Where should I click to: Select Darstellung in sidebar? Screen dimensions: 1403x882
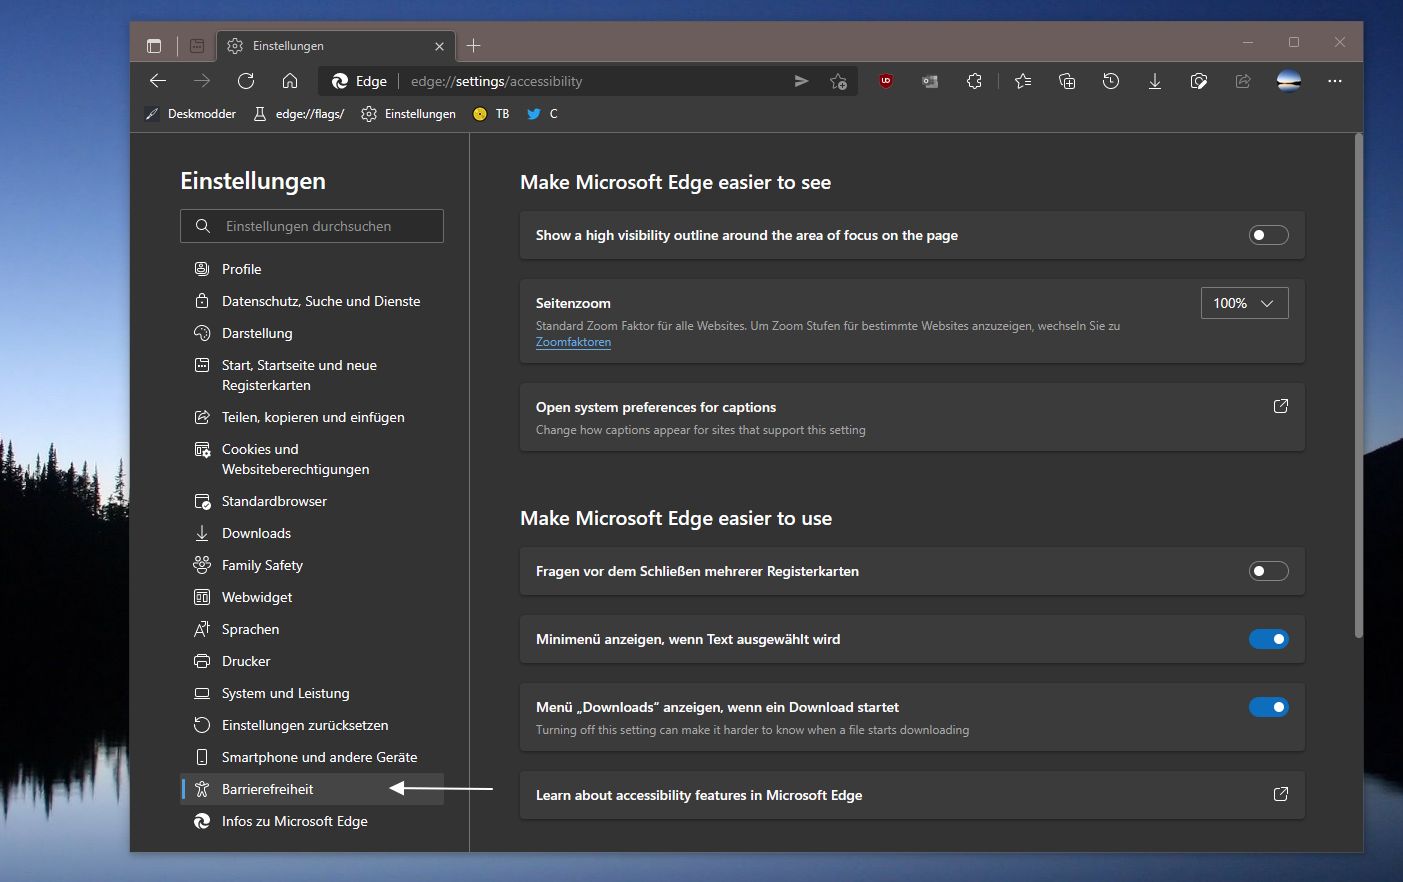(x=312, y=333)
